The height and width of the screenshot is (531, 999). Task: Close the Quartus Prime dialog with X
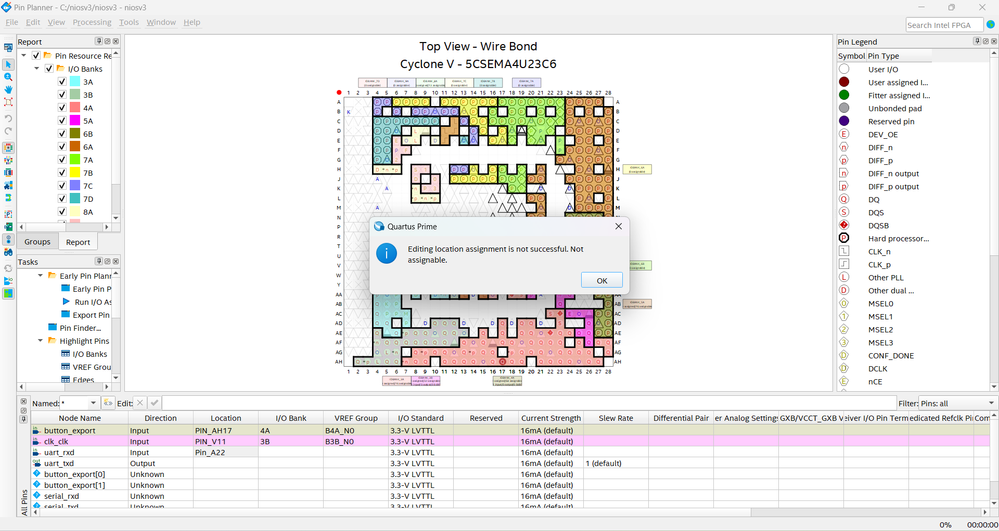point(618,226)
